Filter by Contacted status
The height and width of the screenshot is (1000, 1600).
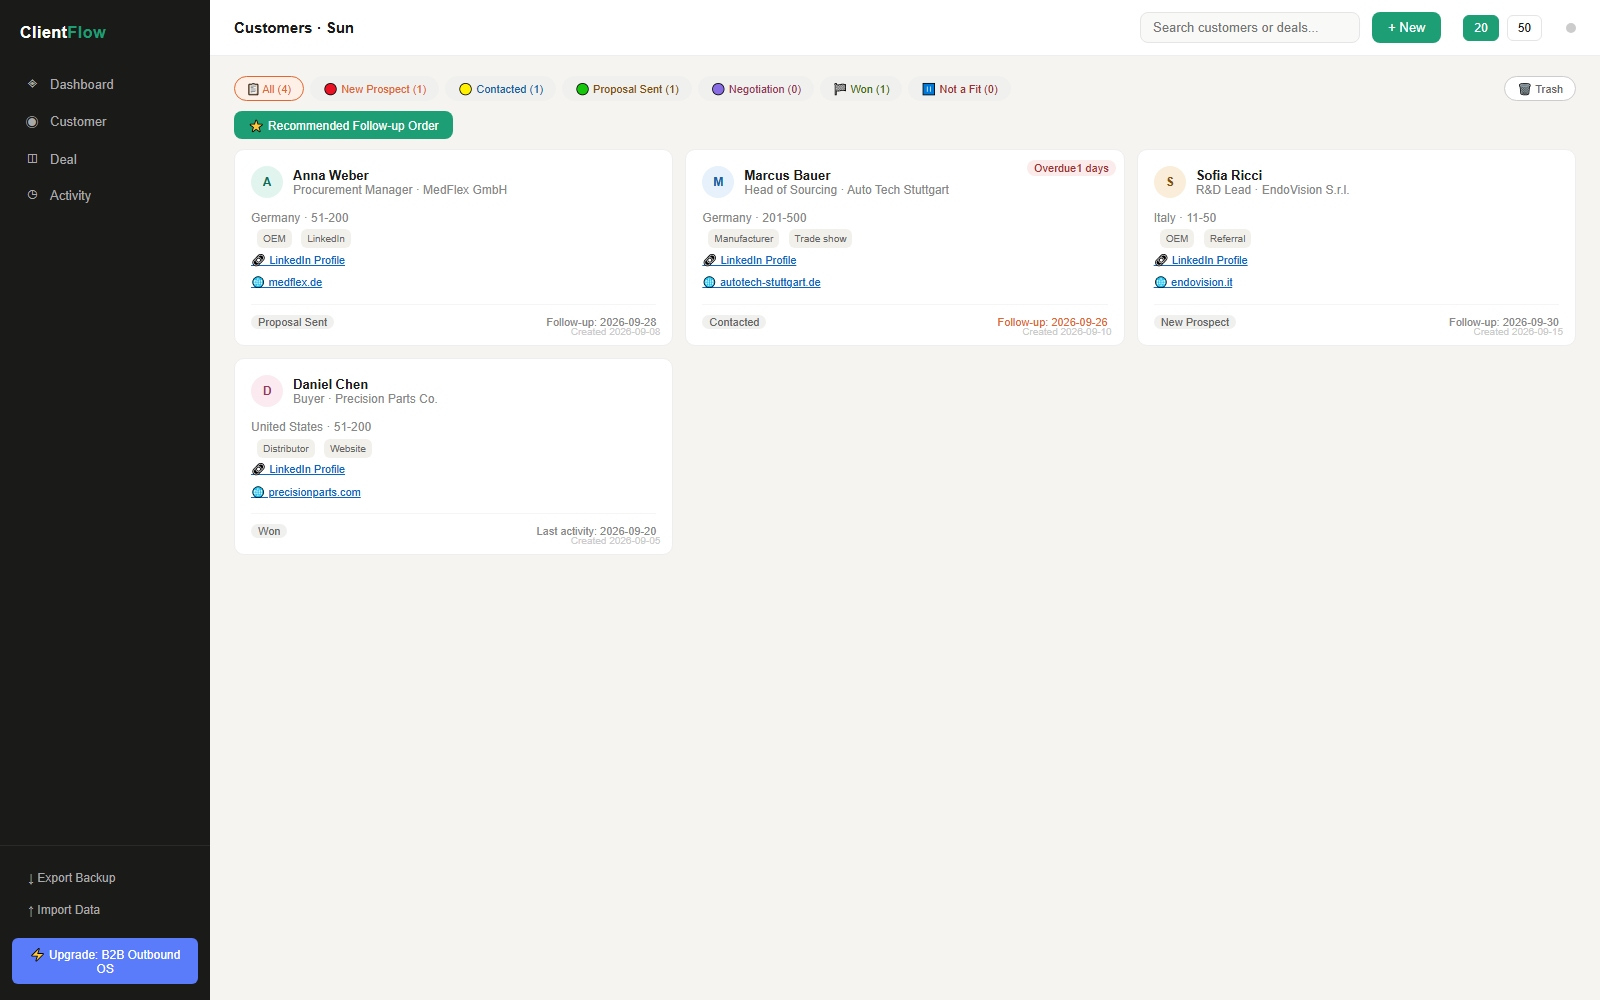(501, 89)
